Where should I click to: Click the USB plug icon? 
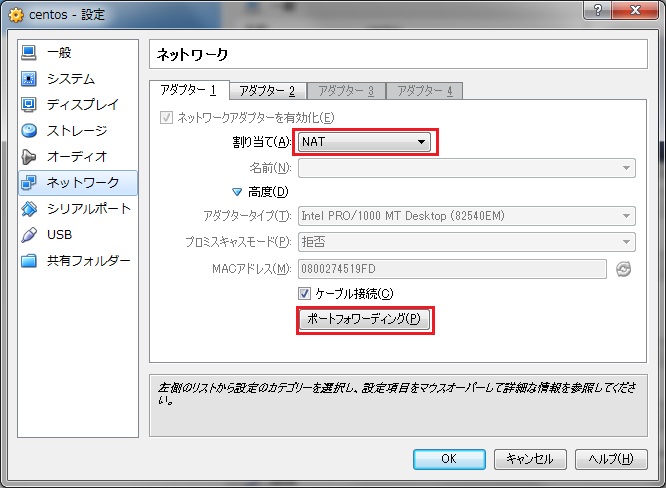coord(29,234)
